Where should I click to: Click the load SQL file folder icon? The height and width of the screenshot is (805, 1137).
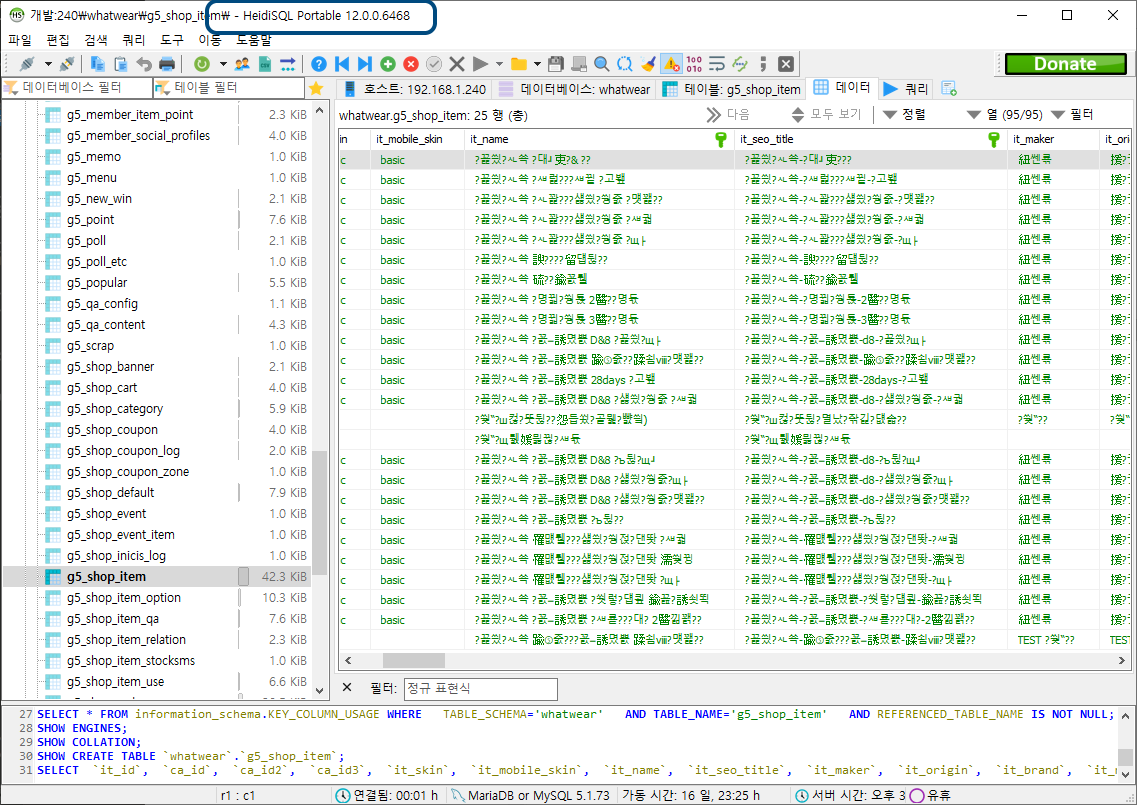[518, 64]
